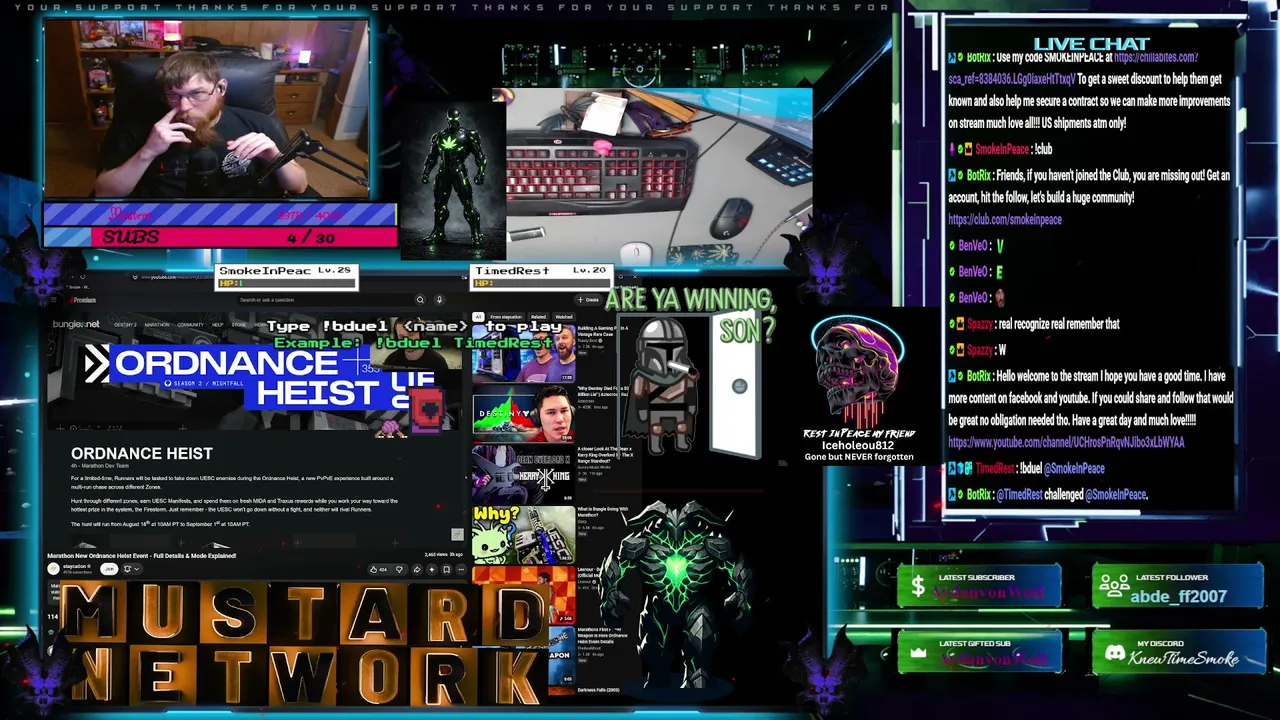Click the abde_ff2007 latest follower name
Screen dimensions: 1280x720
pos(1178,597)
